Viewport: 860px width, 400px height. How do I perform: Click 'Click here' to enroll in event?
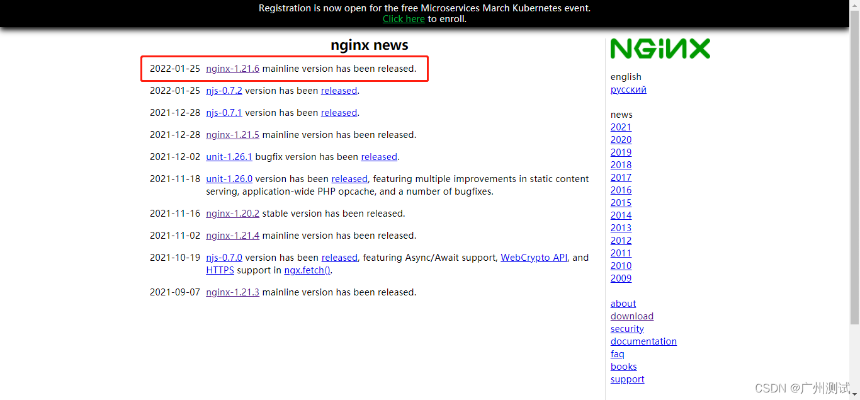403,18
